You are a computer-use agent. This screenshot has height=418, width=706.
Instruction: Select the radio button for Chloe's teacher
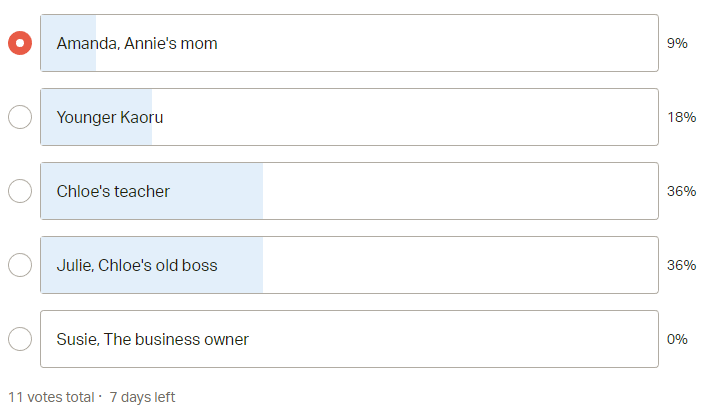(x=20, y=191)
